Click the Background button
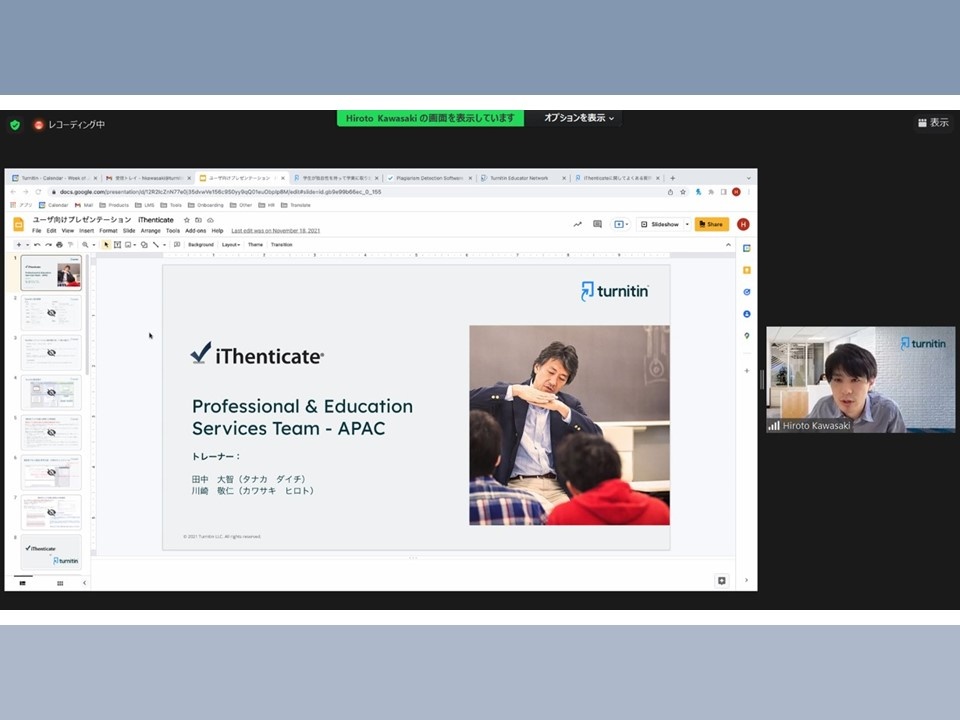Image resolution: width=960 pixels, height=720 pixels. 201,245
